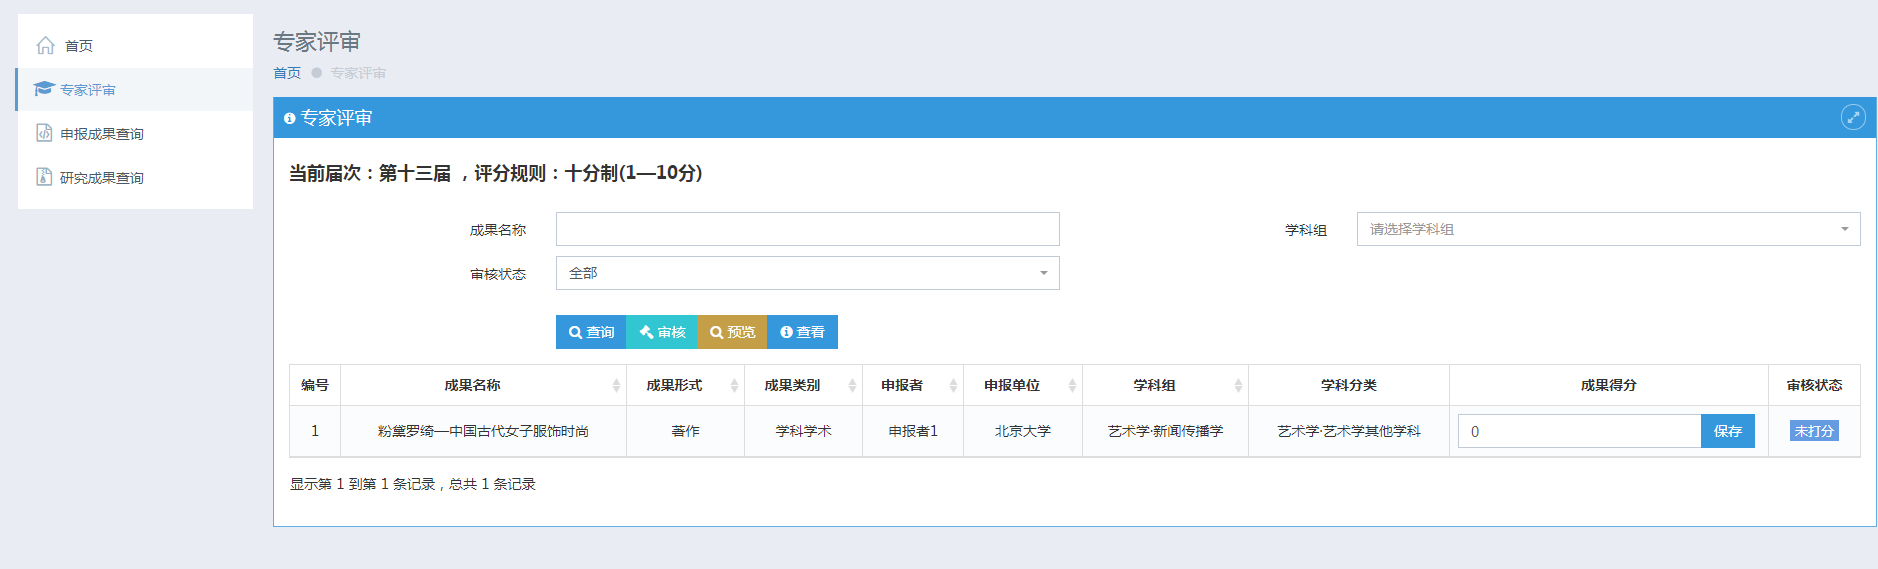This screenshot has height=569, width=1878.
Task: Expand panel with fullscreen arrow icon
Action: point(1853,117)
